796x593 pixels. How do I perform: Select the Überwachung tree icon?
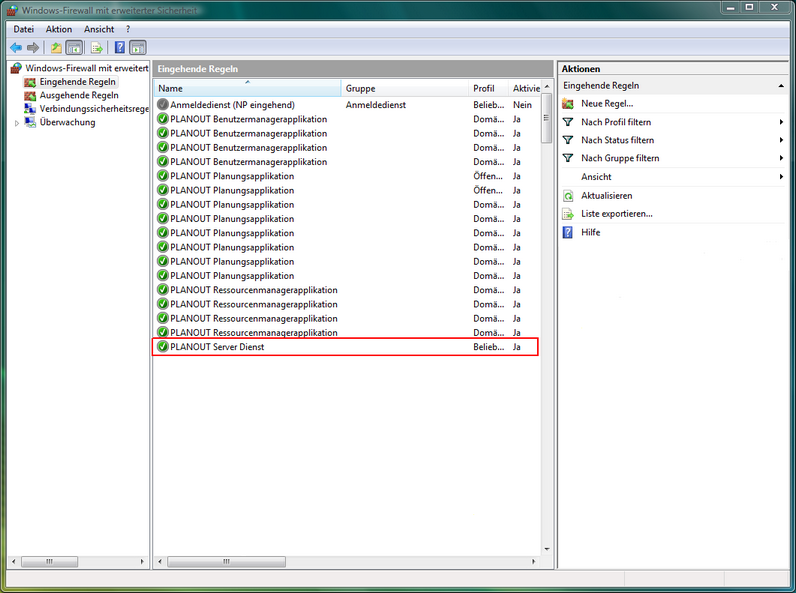30,122
